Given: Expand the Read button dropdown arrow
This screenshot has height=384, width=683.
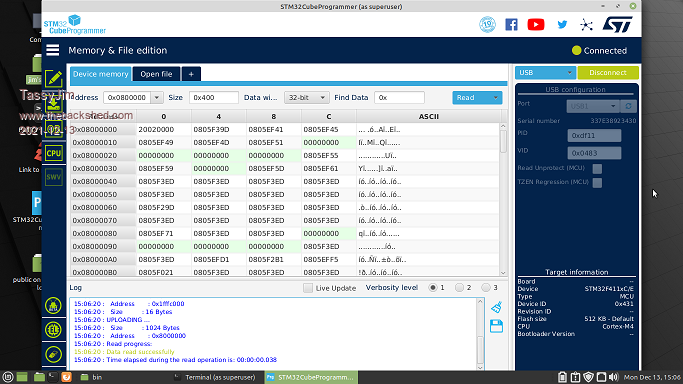Looking at the screenshot, I should coord(495,98).
